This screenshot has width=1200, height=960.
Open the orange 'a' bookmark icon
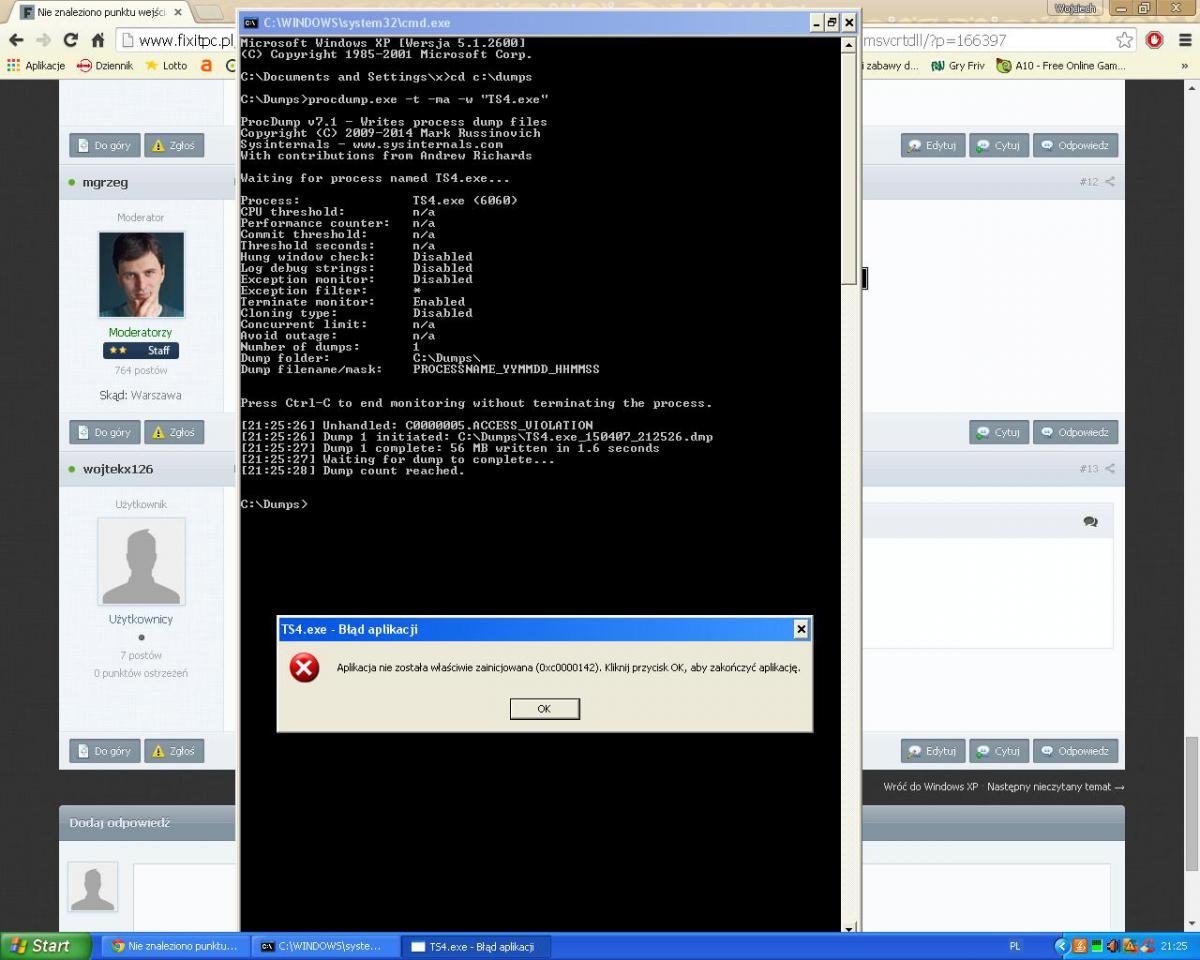point(206,66)
